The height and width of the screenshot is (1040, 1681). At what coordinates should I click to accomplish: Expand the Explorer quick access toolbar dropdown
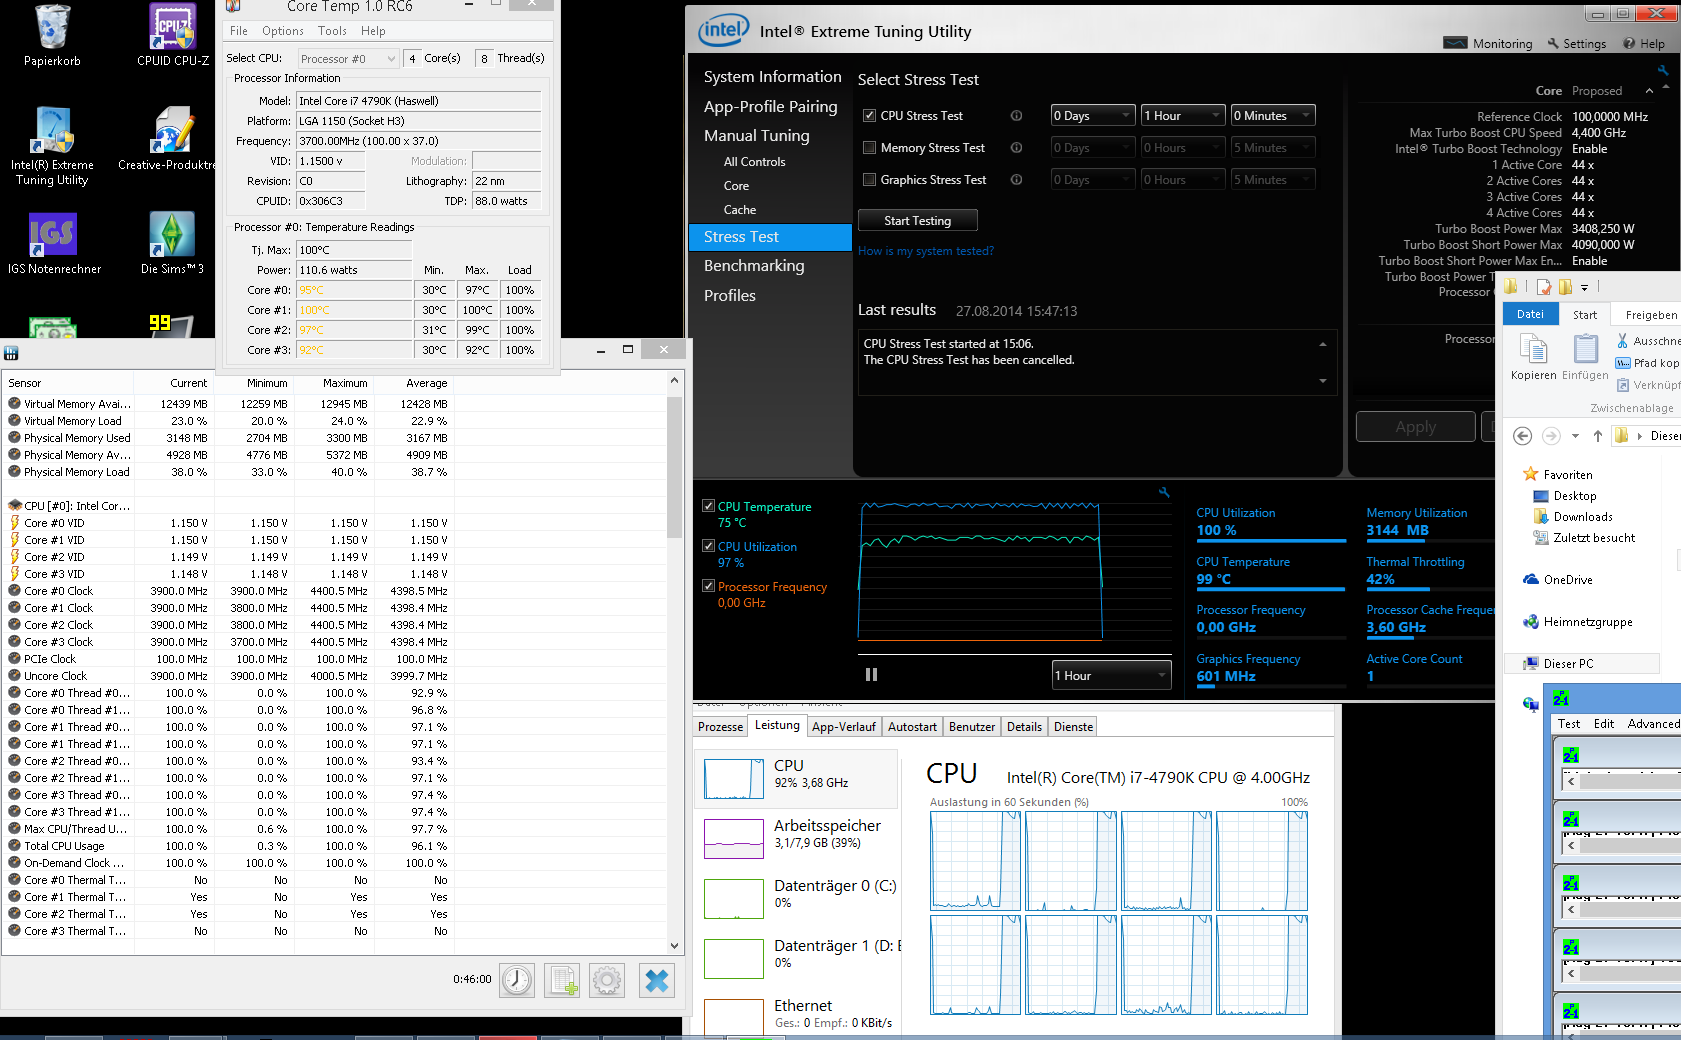click(x=1584, y=288)
